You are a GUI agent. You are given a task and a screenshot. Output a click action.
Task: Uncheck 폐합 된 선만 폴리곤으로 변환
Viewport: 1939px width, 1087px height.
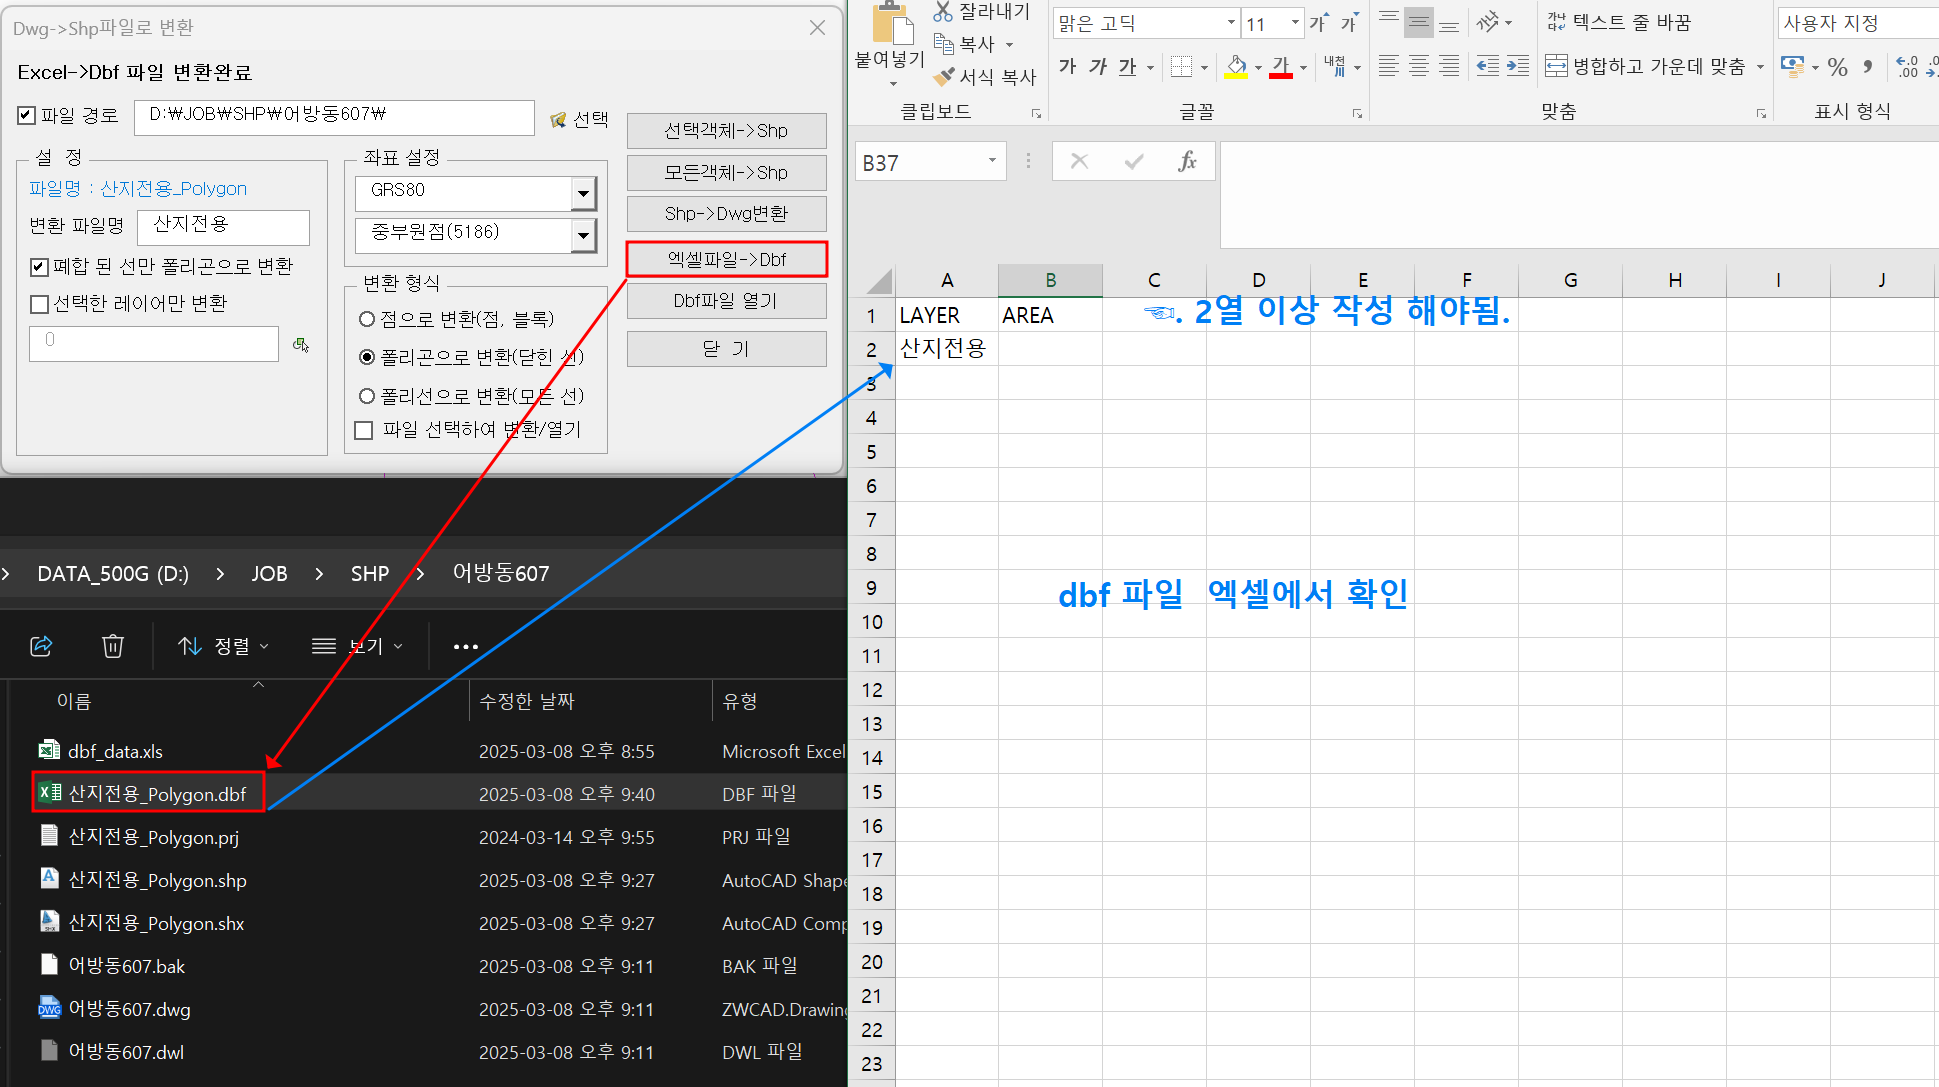tap(40, 267)
